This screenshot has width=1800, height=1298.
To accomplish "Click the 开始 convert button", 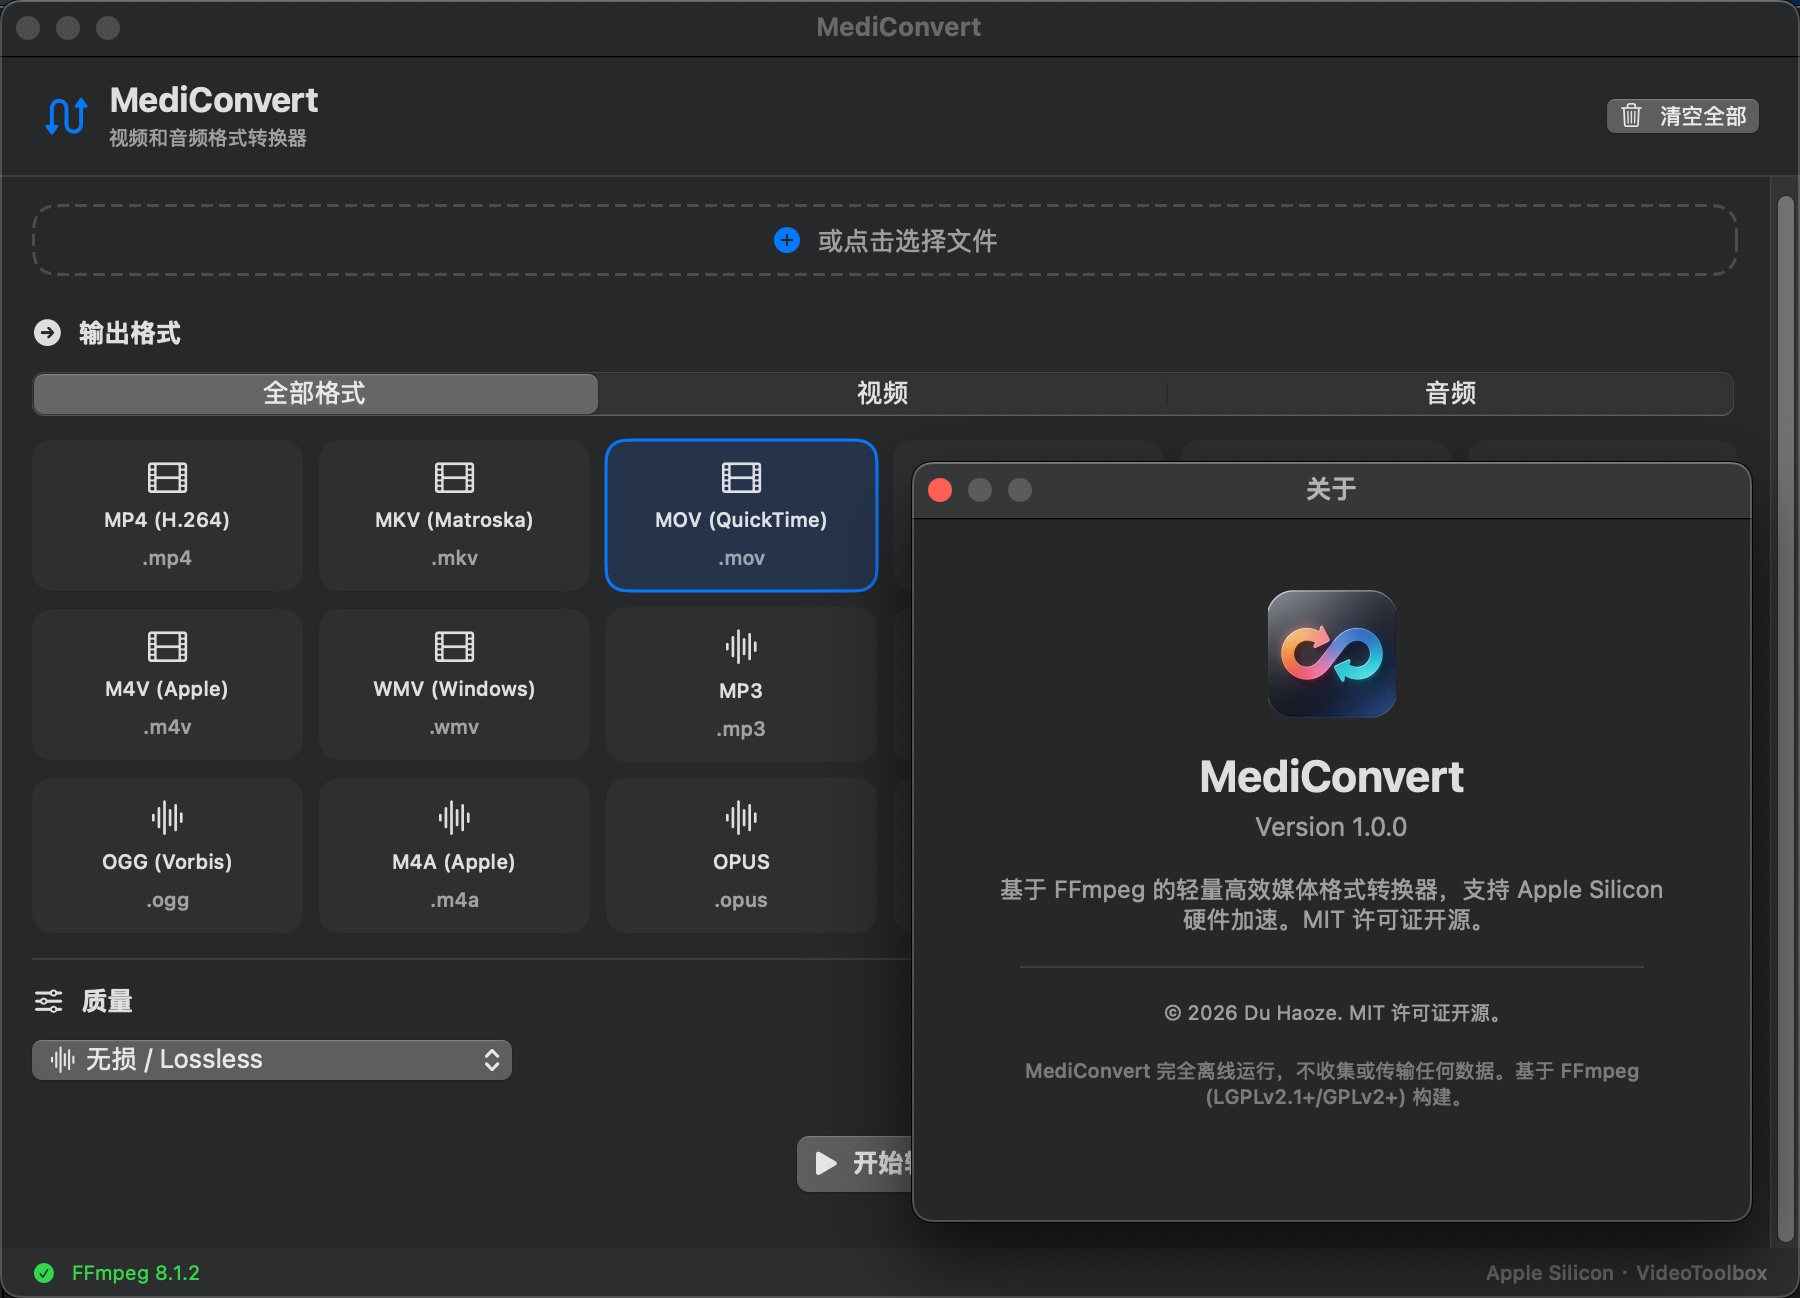I will [x=855, y=1163].
